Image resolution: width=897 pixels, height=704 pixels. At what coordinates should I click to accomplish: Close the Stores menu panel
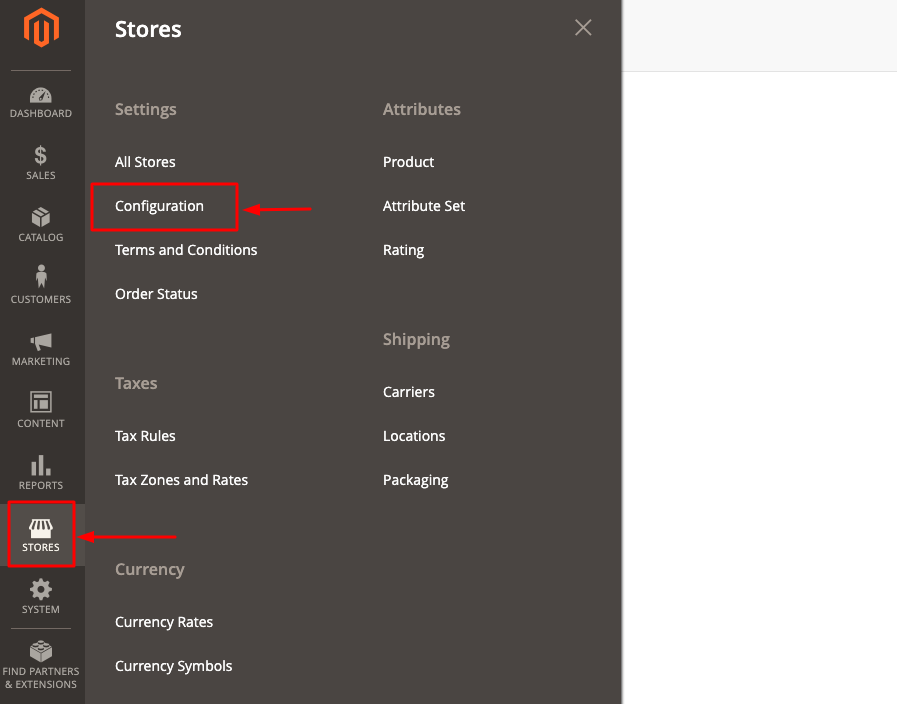pos(583,27)
